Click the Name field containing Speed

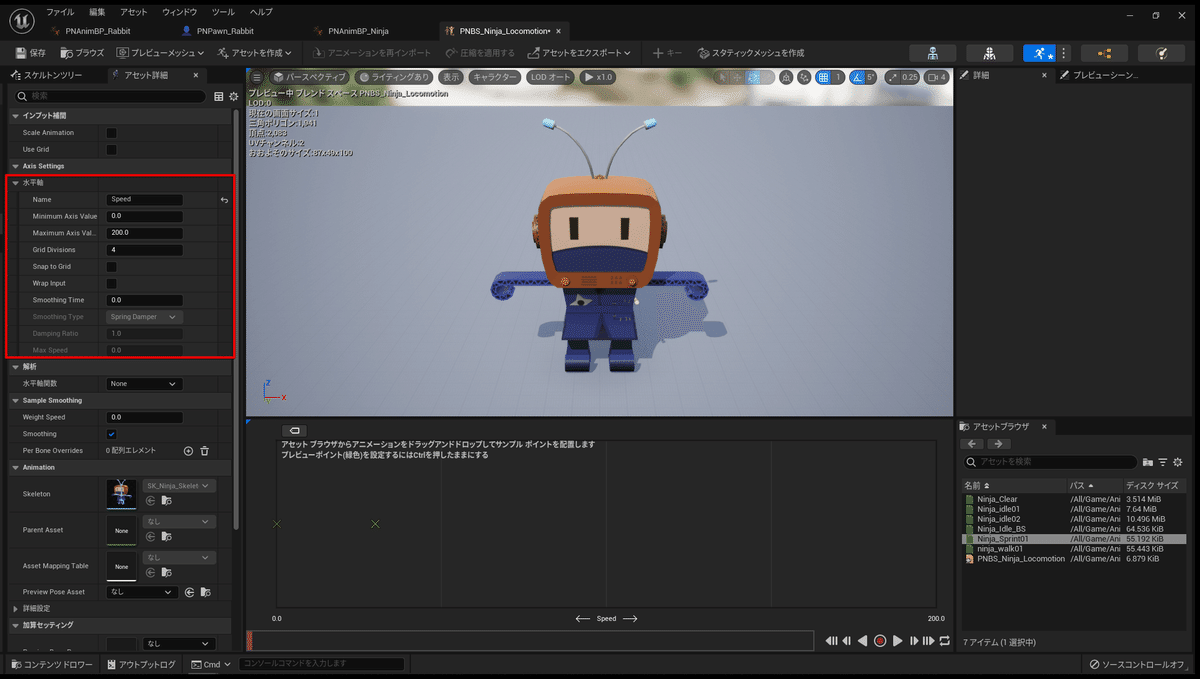click(x=145, y=199)
